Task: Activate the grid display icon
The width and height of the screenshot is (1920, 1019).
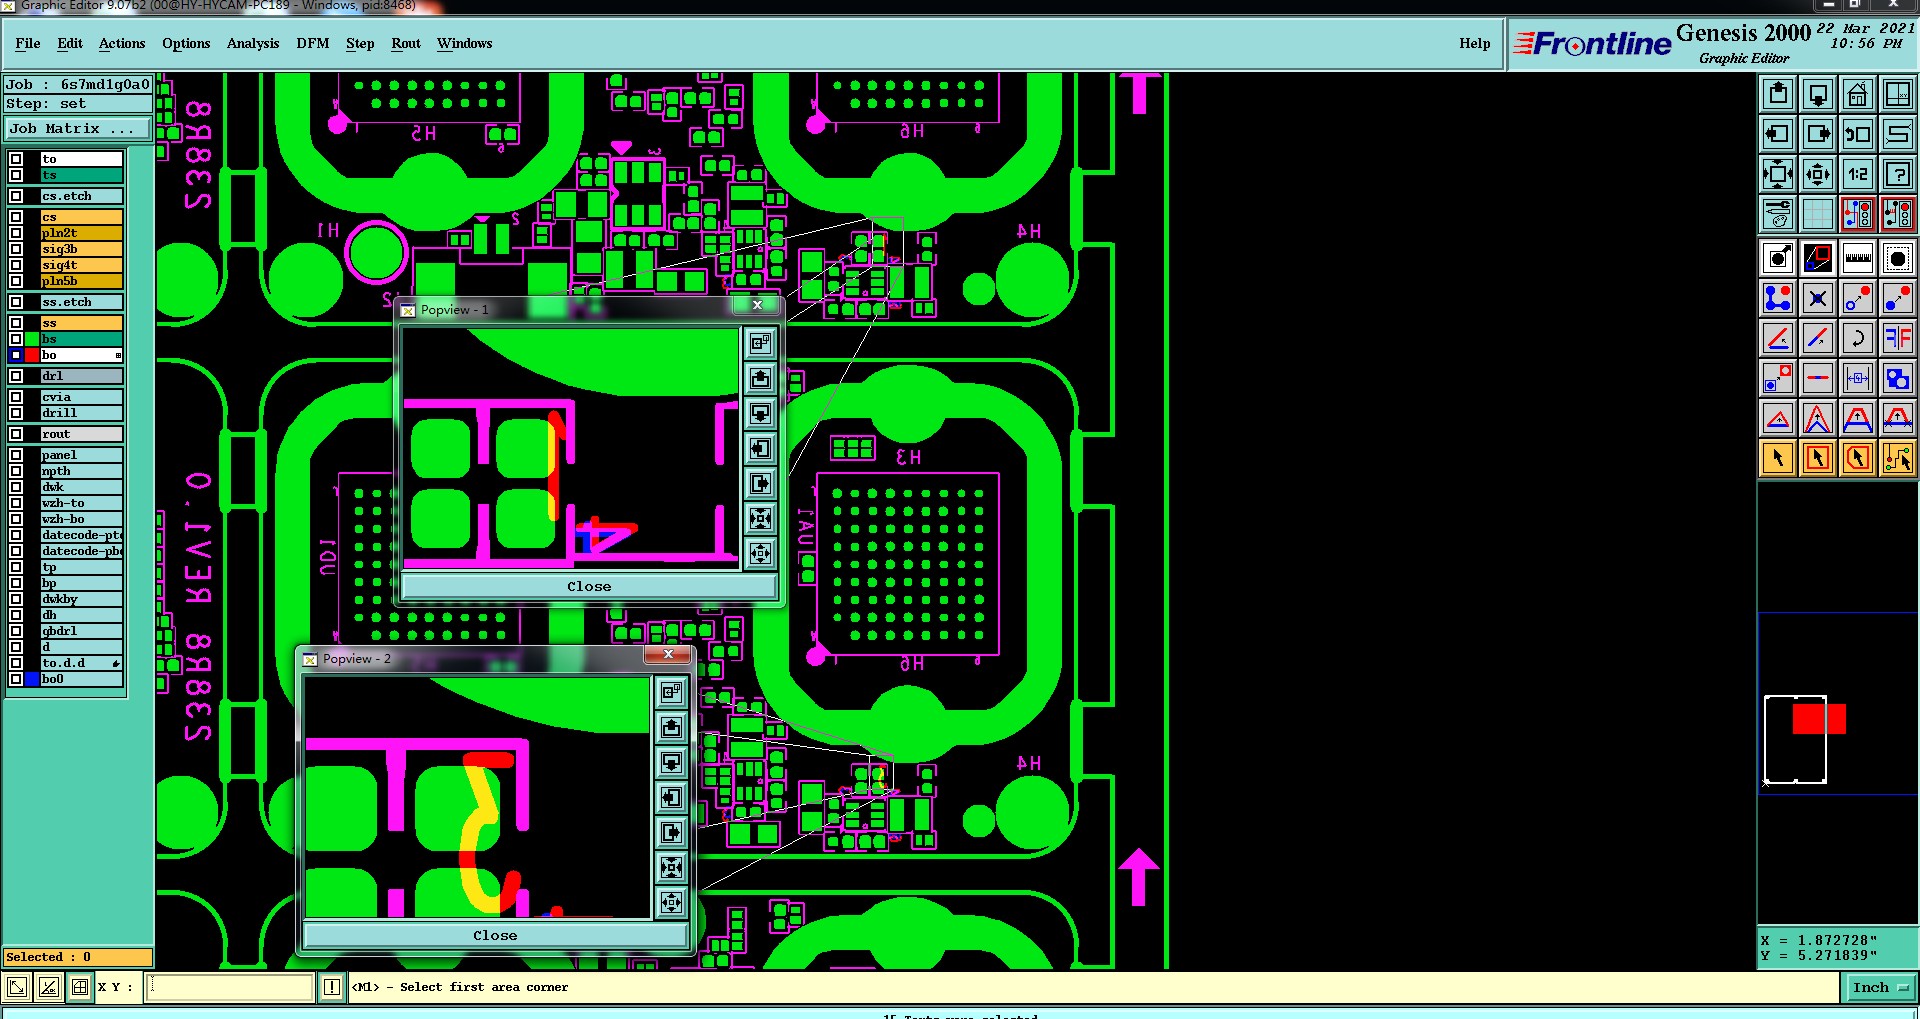Action: 1817,214
